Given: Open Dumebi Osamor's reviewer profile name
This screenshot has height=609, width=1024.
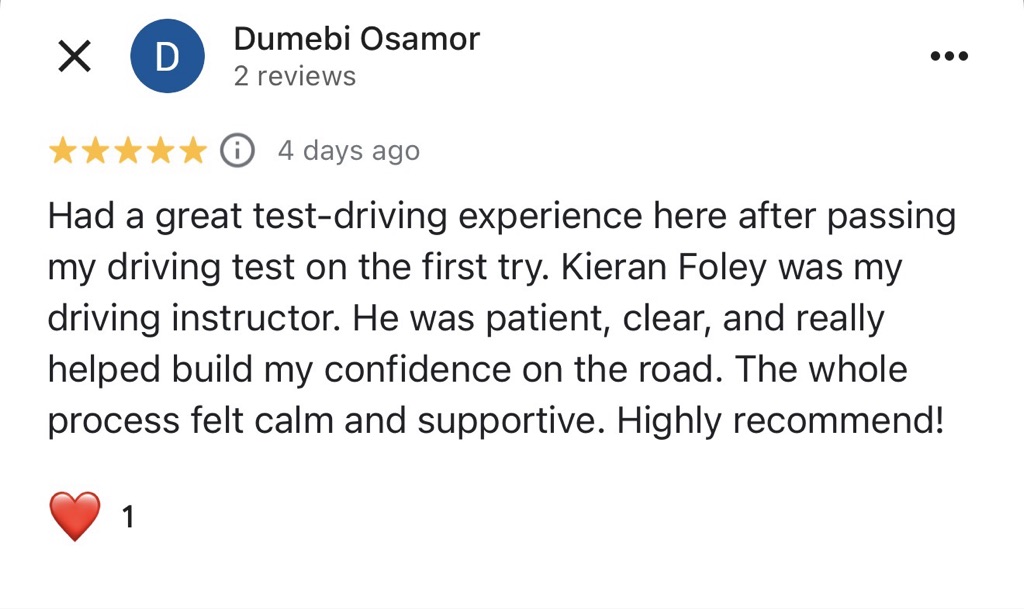Looking at the screenshot, I should pos(356,39).
